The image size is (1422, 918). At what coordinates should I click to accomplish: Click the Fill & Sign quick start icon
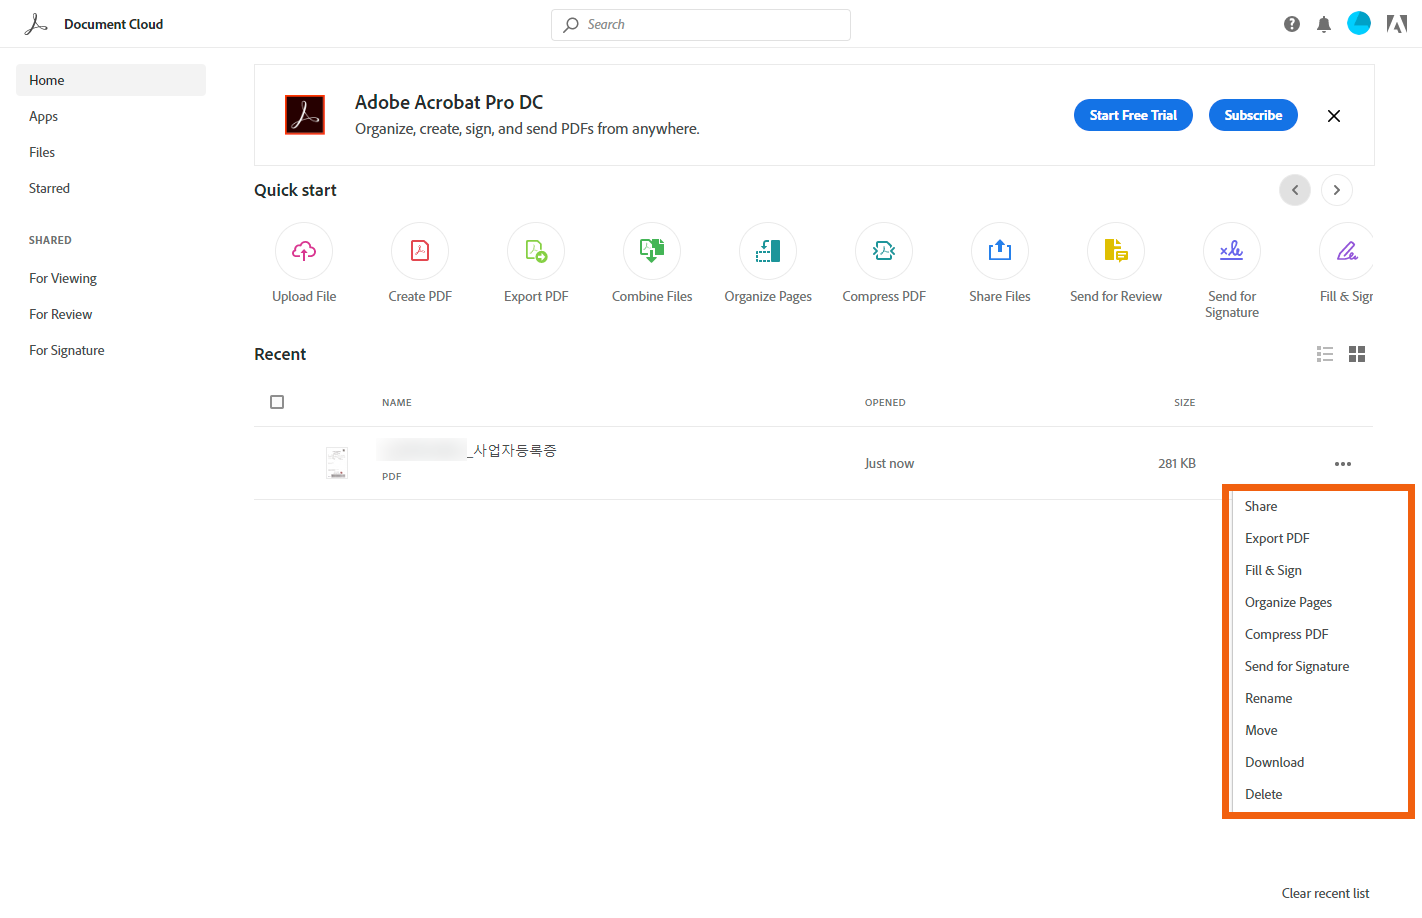click(1346, 251)
